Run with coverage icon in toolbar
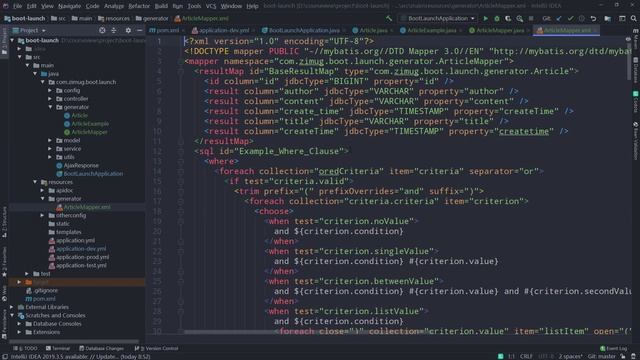640x360 pixels. (508, 18)
